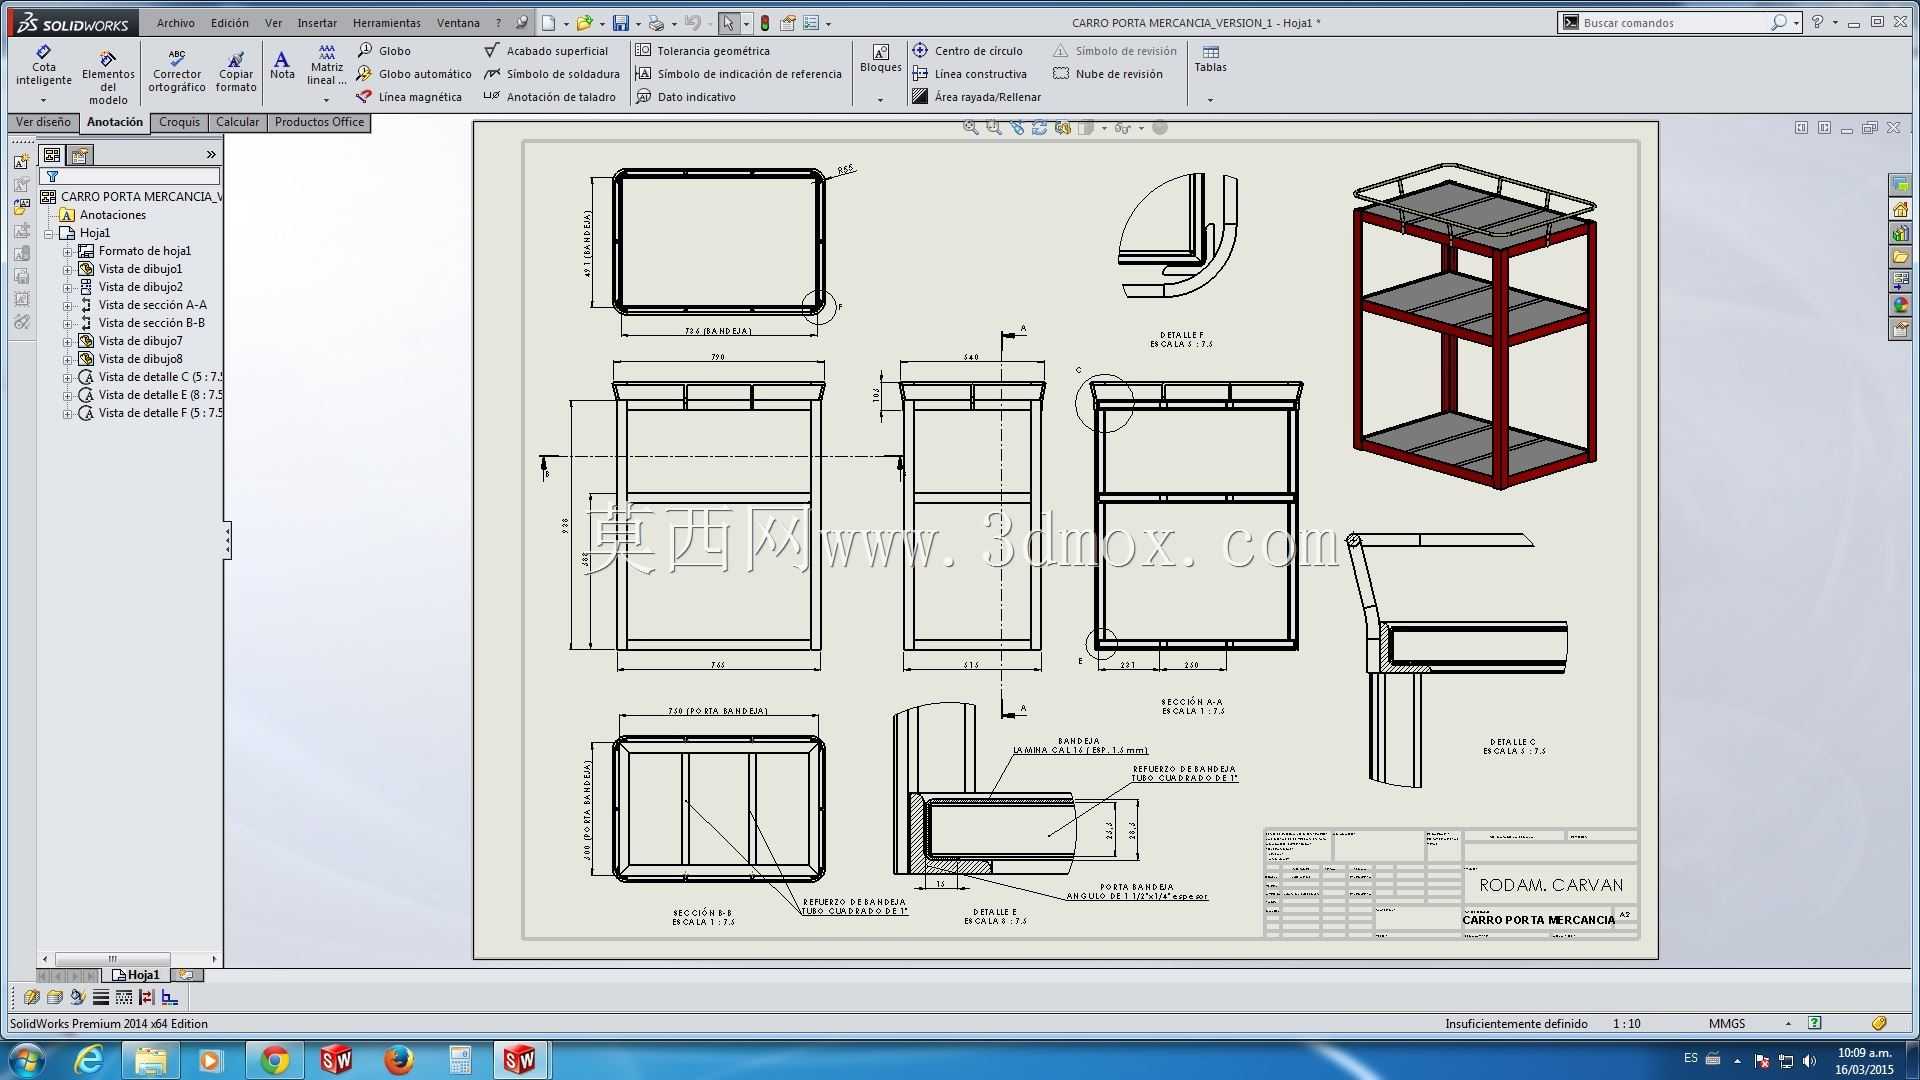1920x1080 pixels.
Task: Open the Design Library task pane tab
Action: tap(1900, 233)
